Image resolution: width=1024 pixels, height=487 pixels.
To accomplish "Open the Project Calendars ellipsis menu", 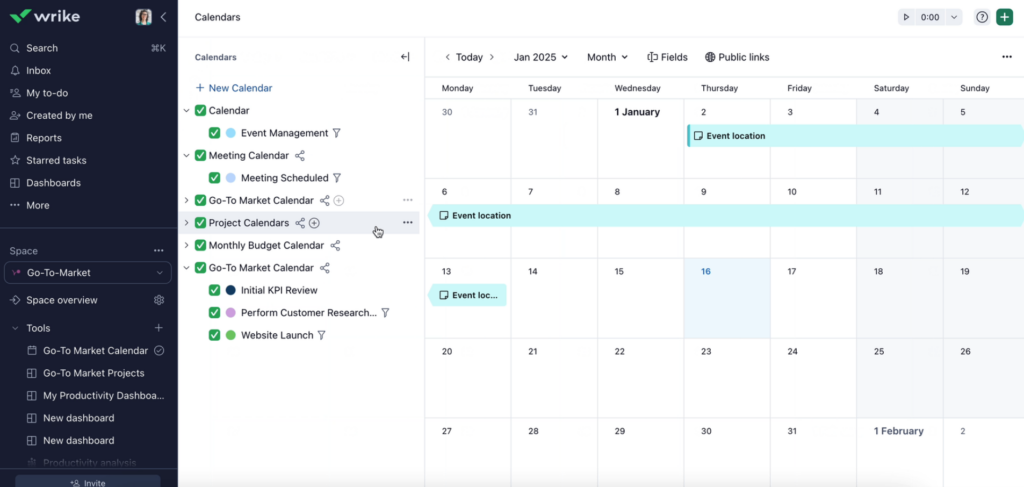I will tap(408, 223).
